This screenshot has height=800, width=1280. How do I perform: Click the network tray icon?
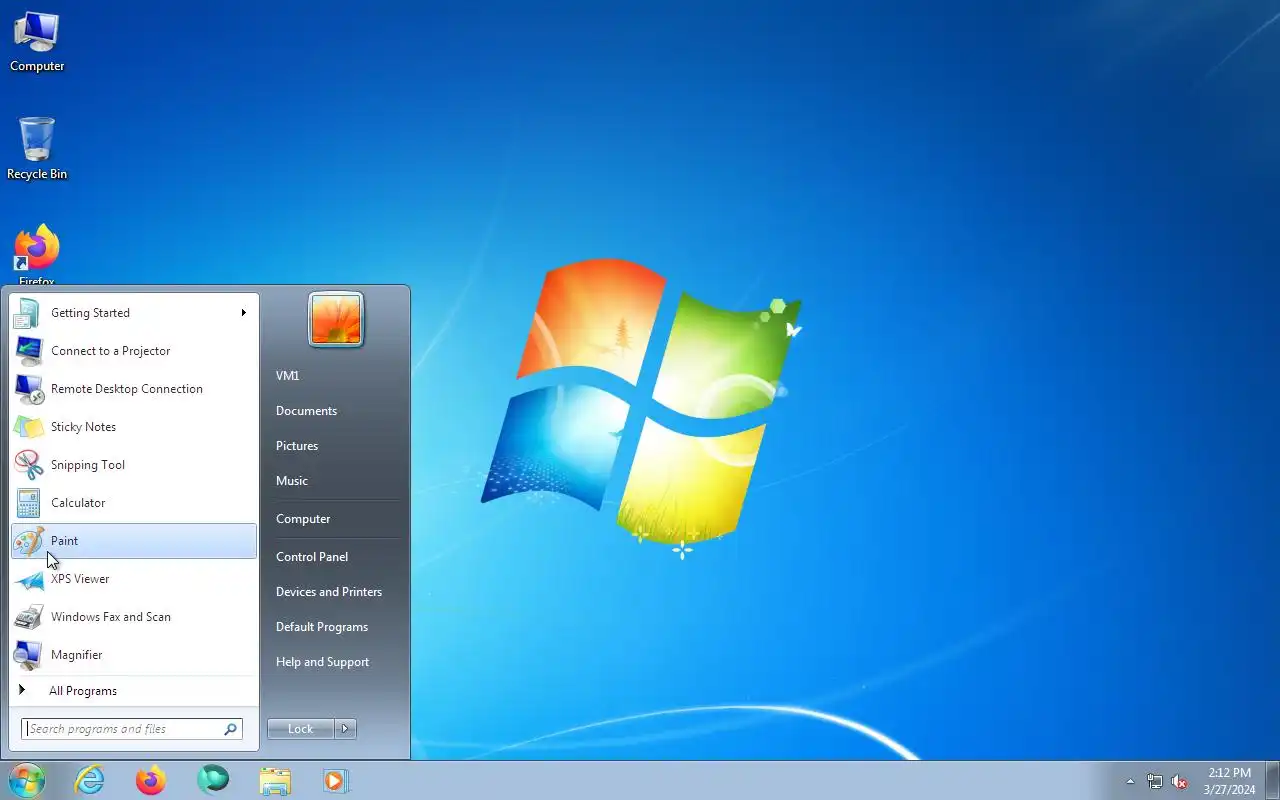pyautogui.click(x=1155, y=781)
